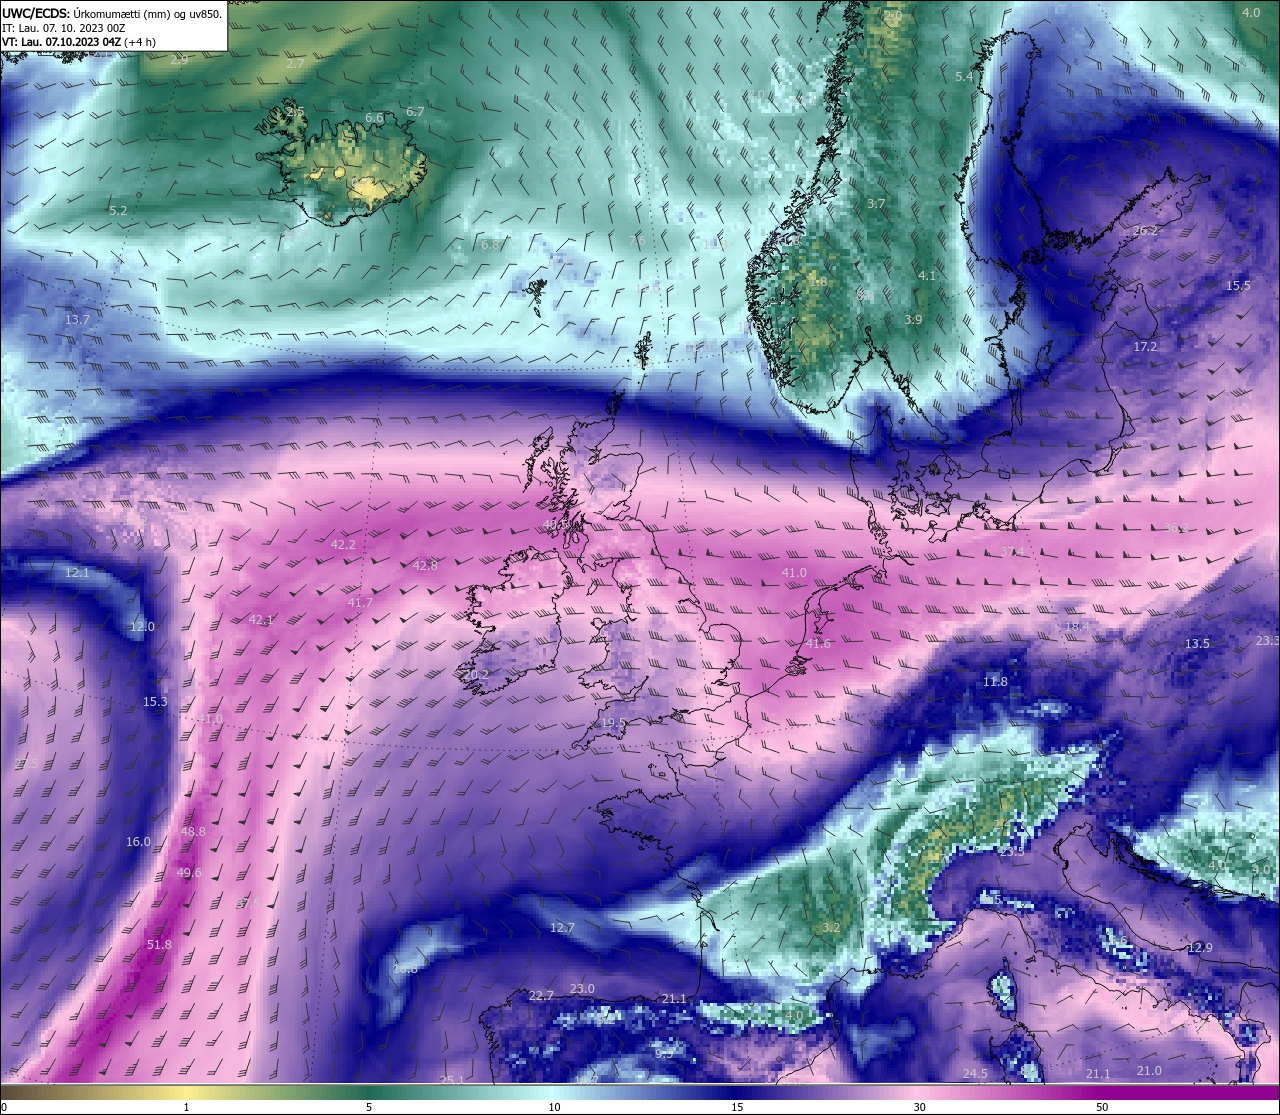Click the 5.4 value label on the map

tap(964, 76)
